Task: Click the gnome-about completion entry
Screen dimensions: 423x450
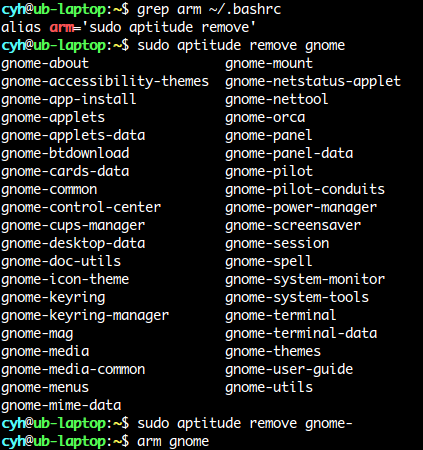Action: tap(45, 64)
